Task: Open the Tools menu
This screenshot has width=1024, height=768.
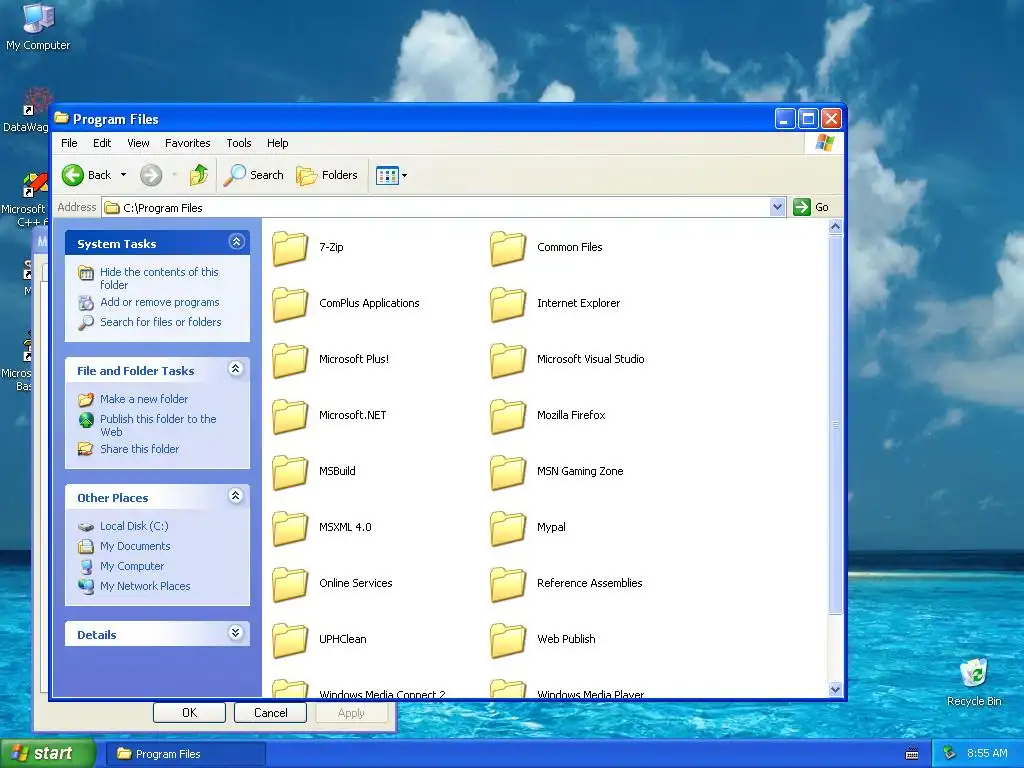Action: coord(239,143)
